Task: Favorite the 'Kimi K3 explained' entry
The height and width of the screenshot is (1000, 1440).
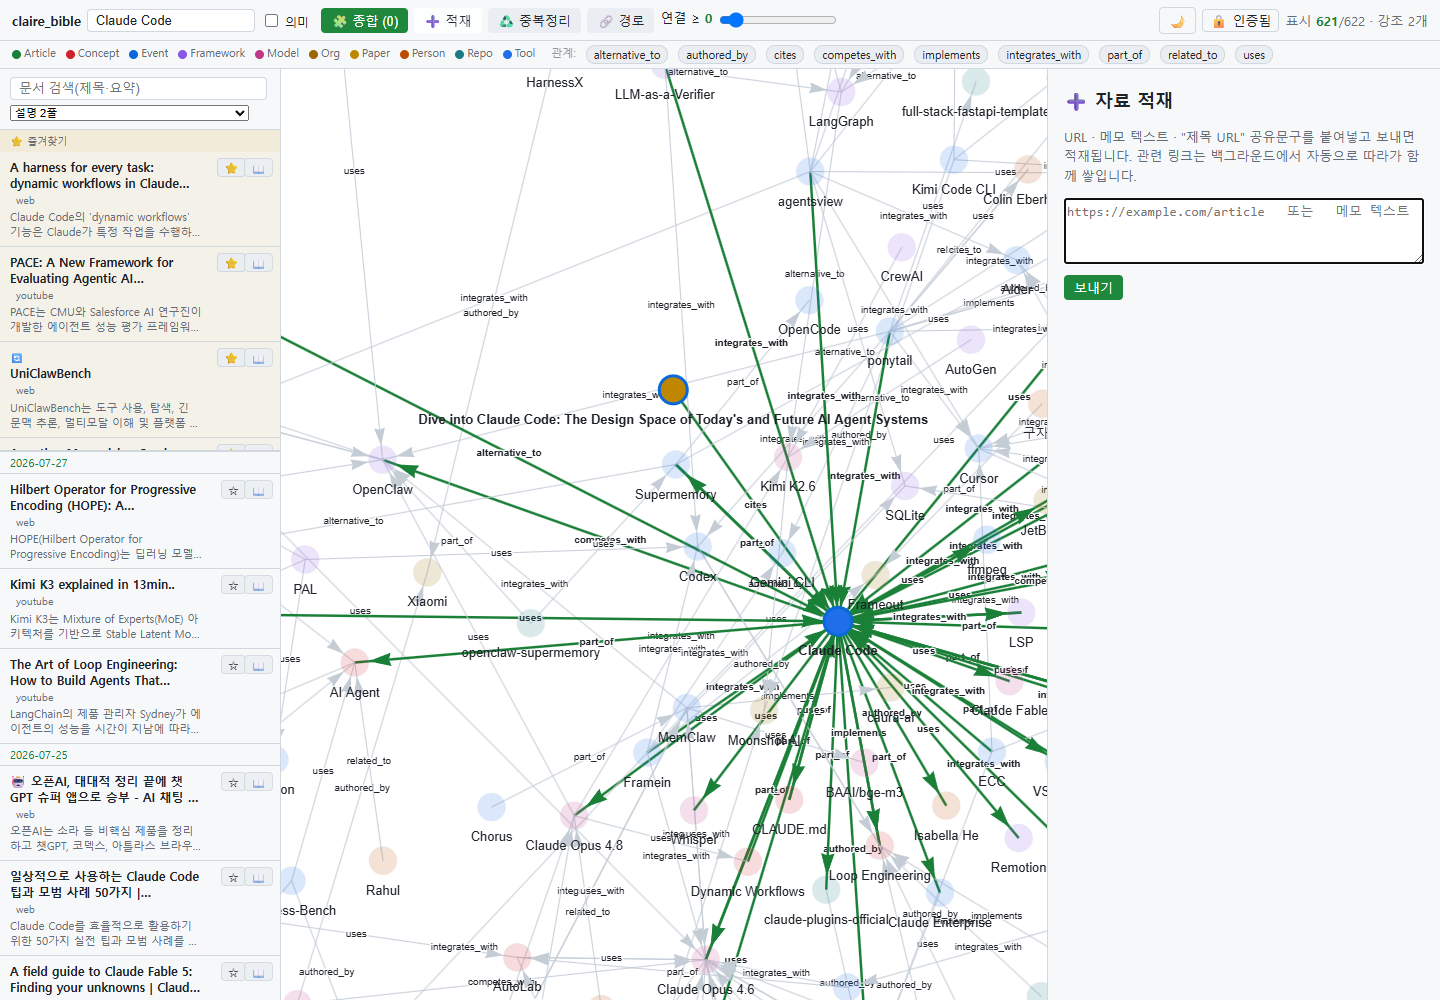Action: [x=233, y=585]
